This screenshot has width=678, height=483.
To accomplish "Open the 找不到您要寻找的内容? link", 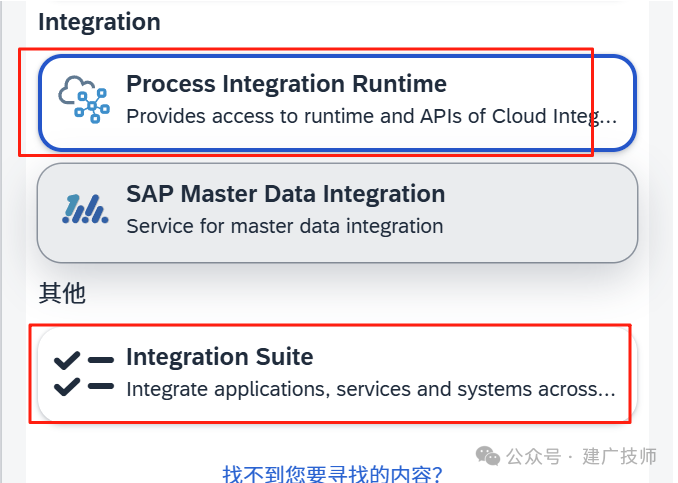I will pos(332,474).
